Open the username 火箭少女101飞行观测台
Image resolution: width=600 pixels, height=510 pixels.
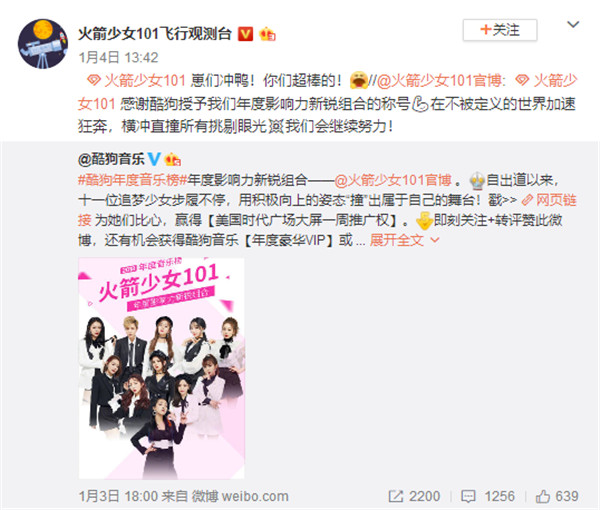[155, 34]
